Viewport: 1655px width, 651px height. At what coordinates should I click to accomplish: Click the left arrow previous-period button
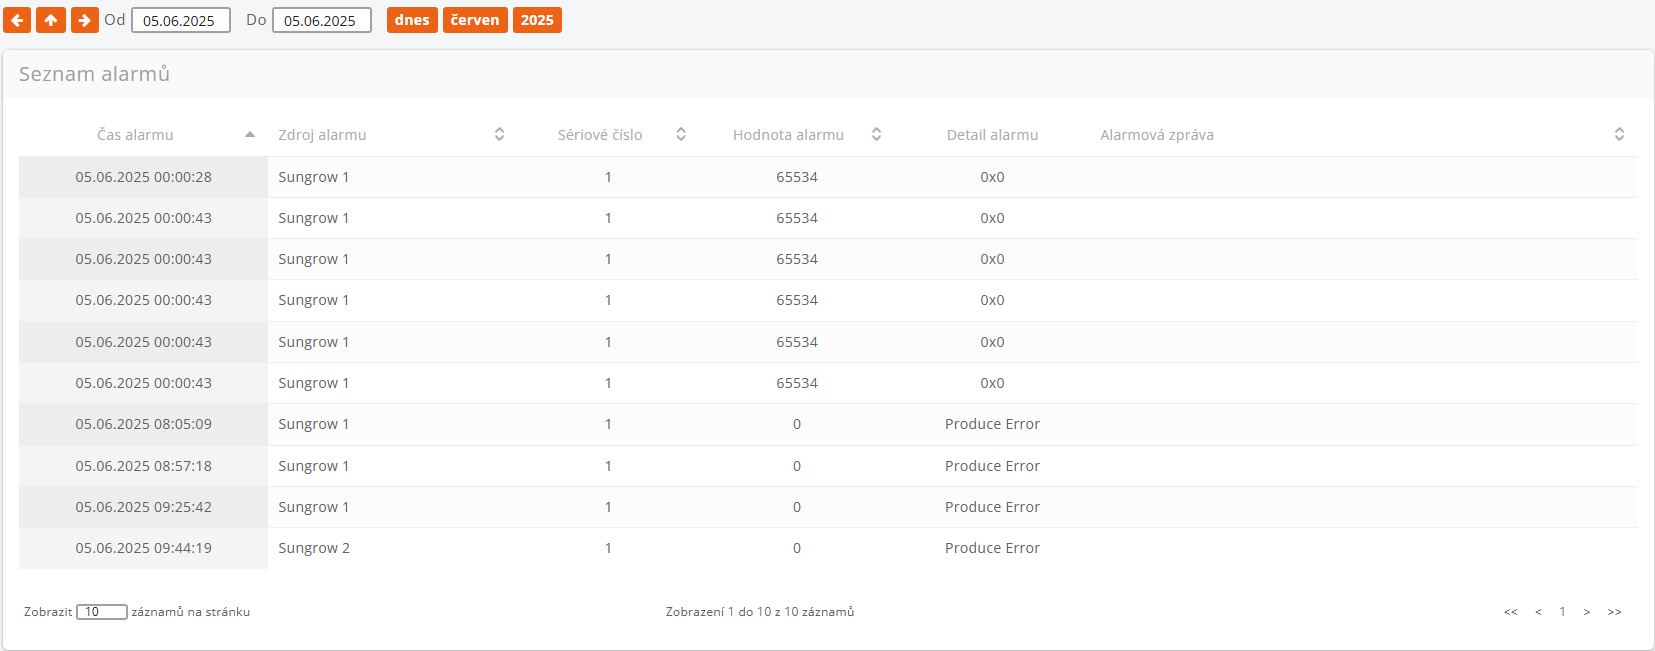pyautogui.click(x=17, y=20)
